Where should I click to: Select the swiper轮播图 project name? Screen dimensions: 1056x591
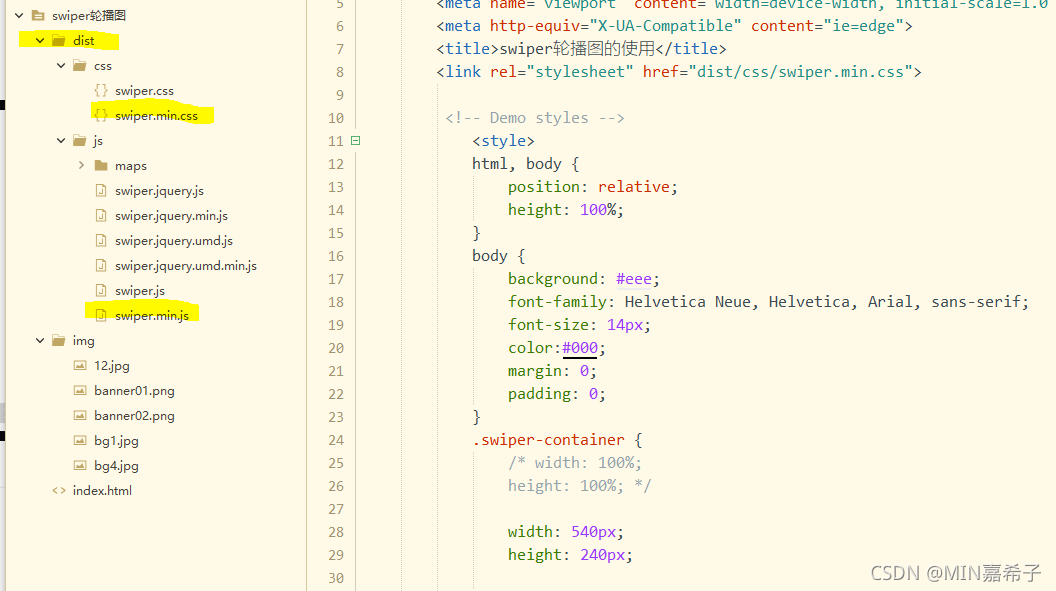click(89, 15)
